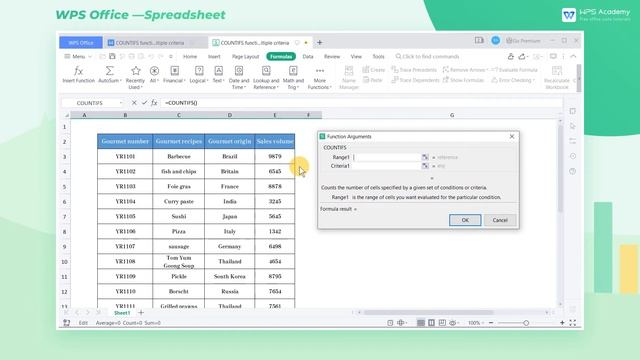The height and width of the screenshot is (360, 640).
Task: Click Create names in the ribbon
Action: (373, 70)
